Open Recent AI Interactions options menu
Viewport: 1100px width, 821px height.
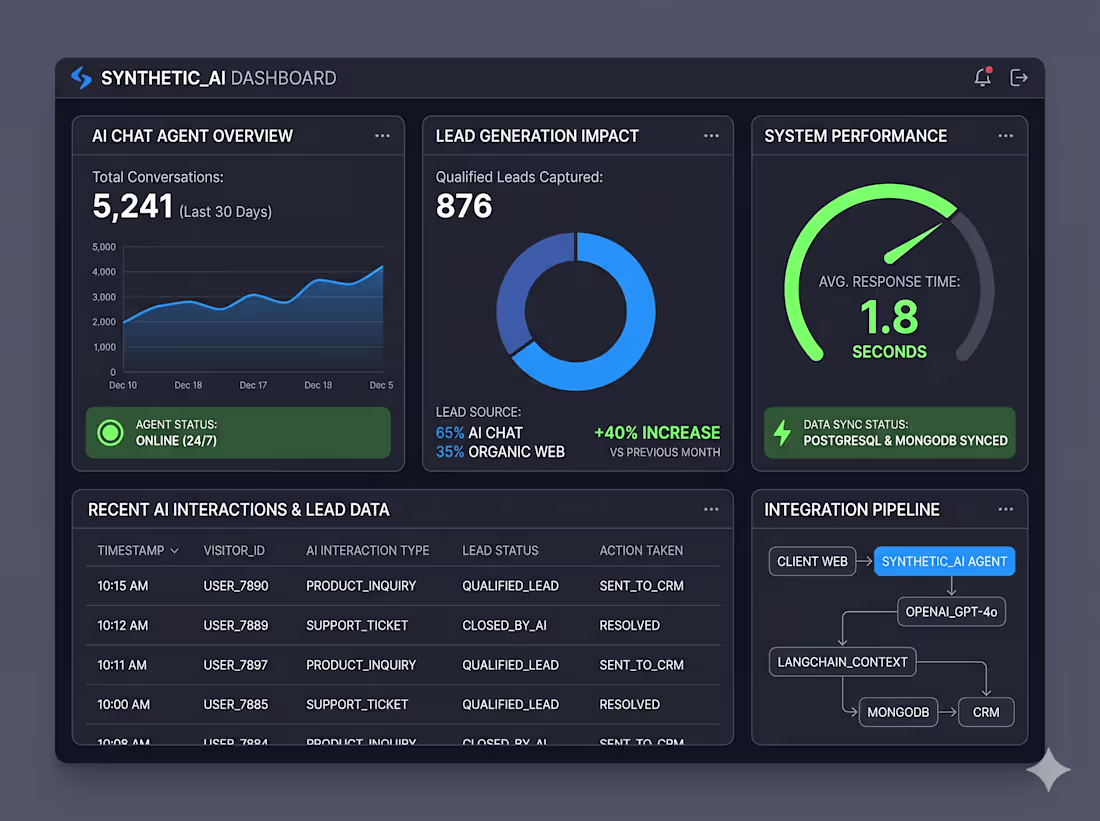[711, 509]
